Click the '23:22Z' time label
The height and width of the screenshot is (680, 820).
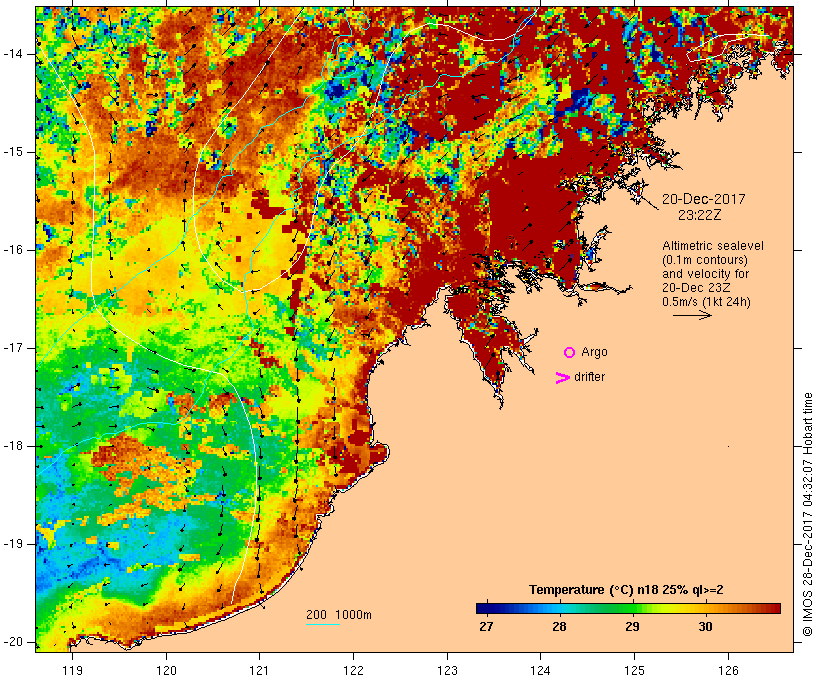tap(700, 215)
